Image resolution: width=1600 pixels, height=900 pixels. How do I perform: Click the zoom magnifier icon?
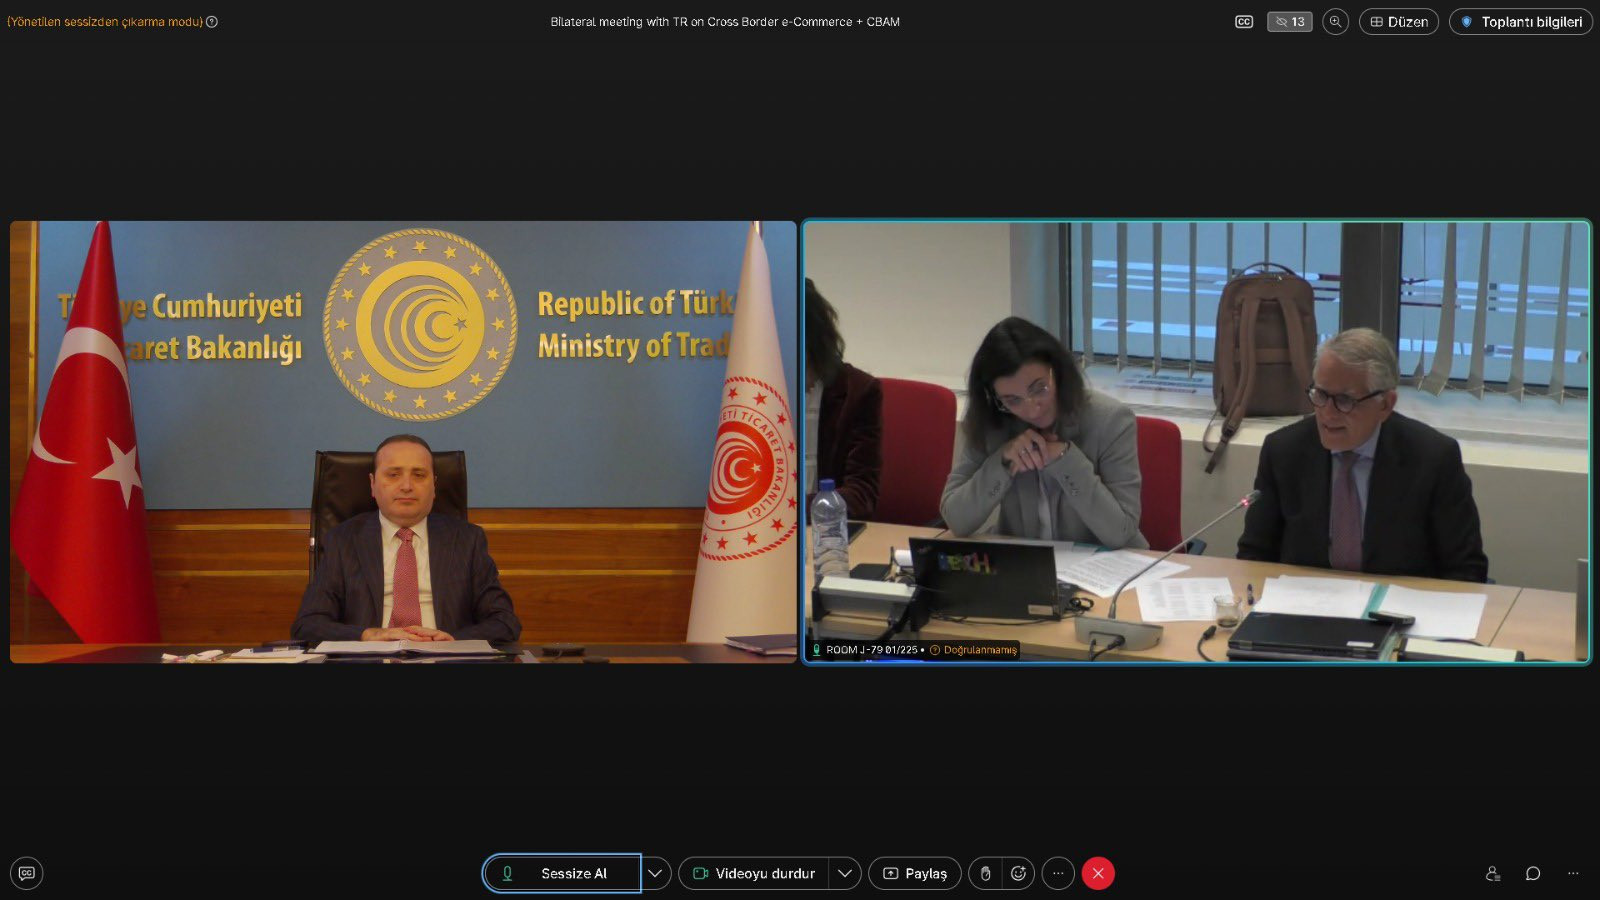(1335, 21)
